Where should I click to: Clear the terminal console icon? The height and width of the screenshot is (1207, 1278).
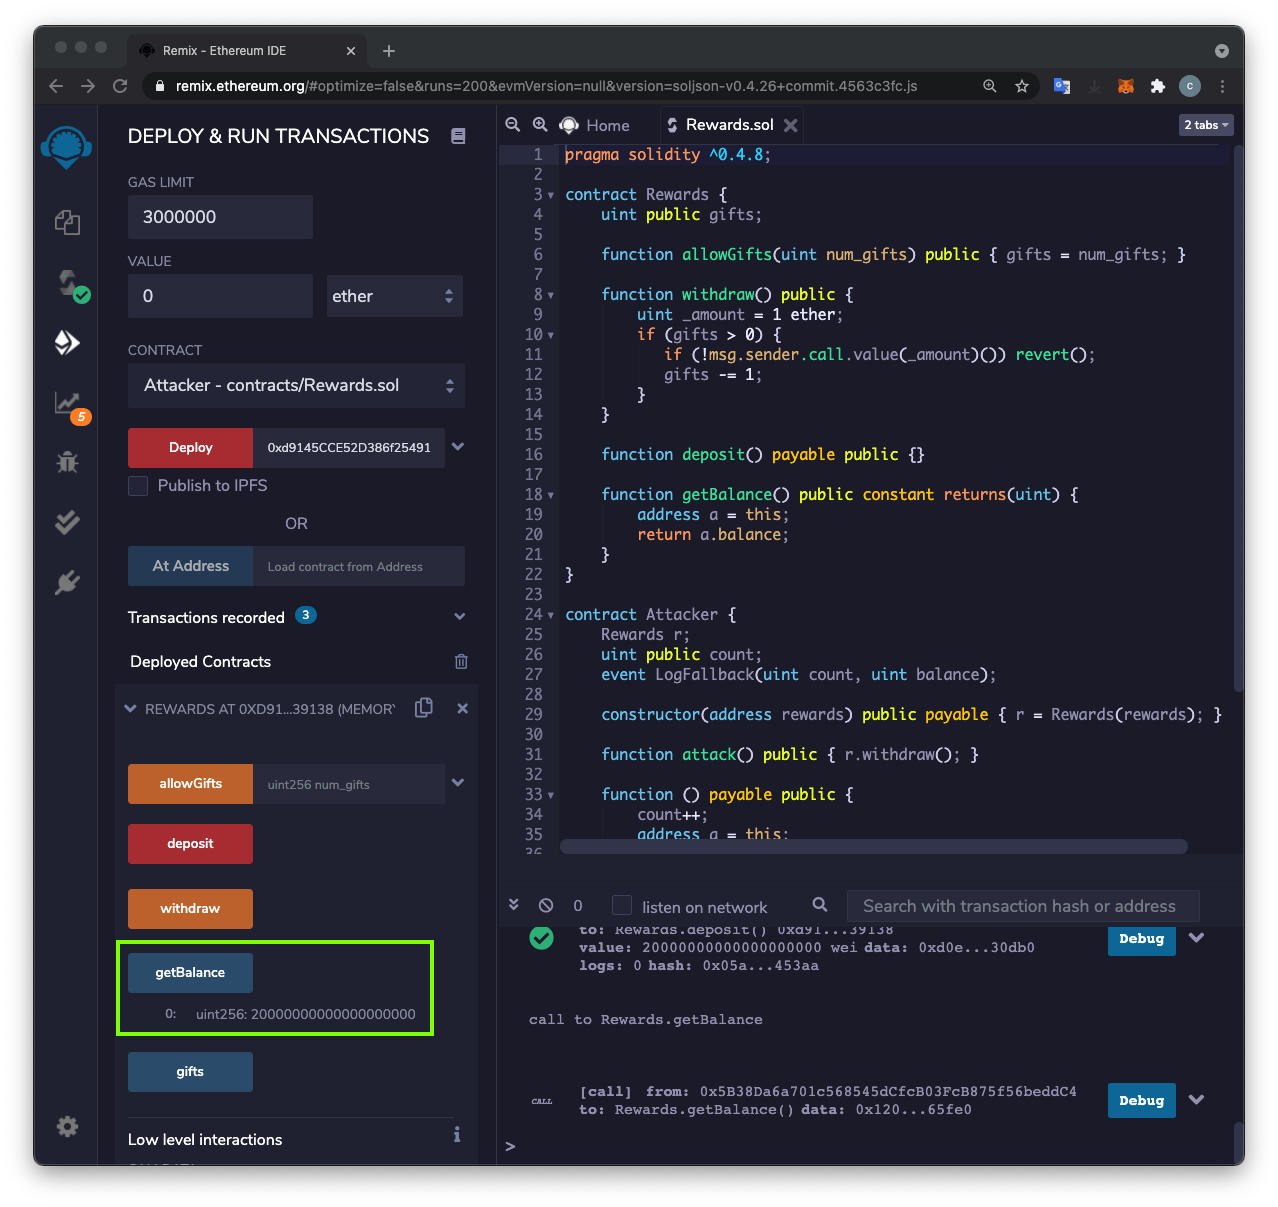click(546, 905)
